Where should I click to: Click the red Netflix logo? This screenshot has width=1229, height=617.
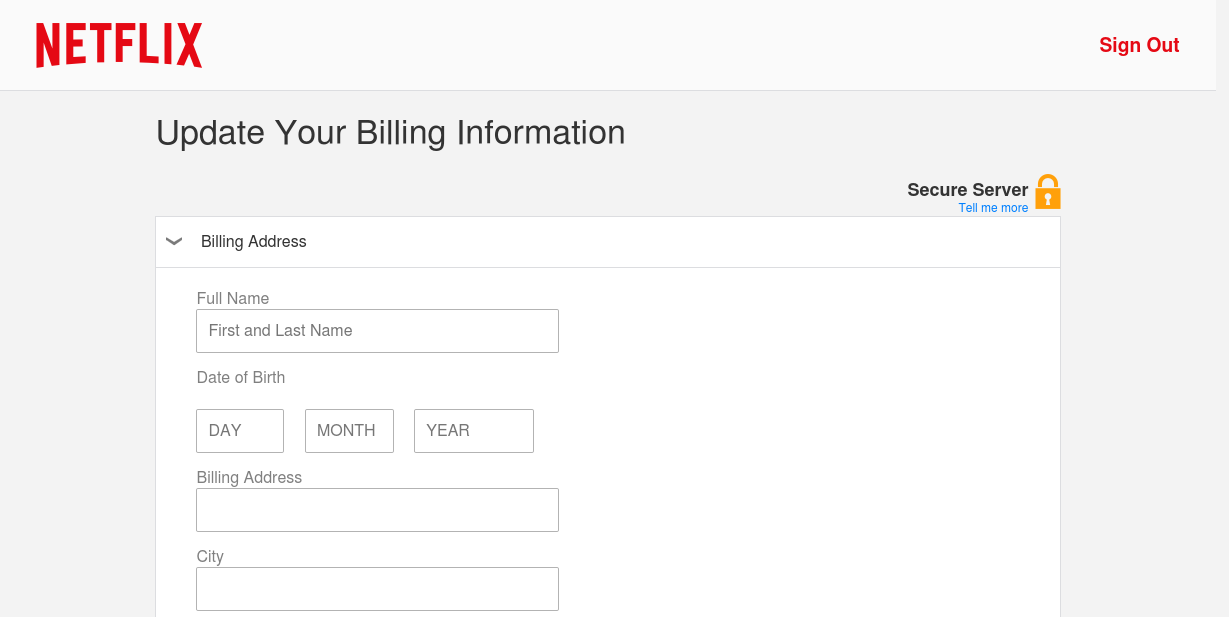[x=119, y=45]
